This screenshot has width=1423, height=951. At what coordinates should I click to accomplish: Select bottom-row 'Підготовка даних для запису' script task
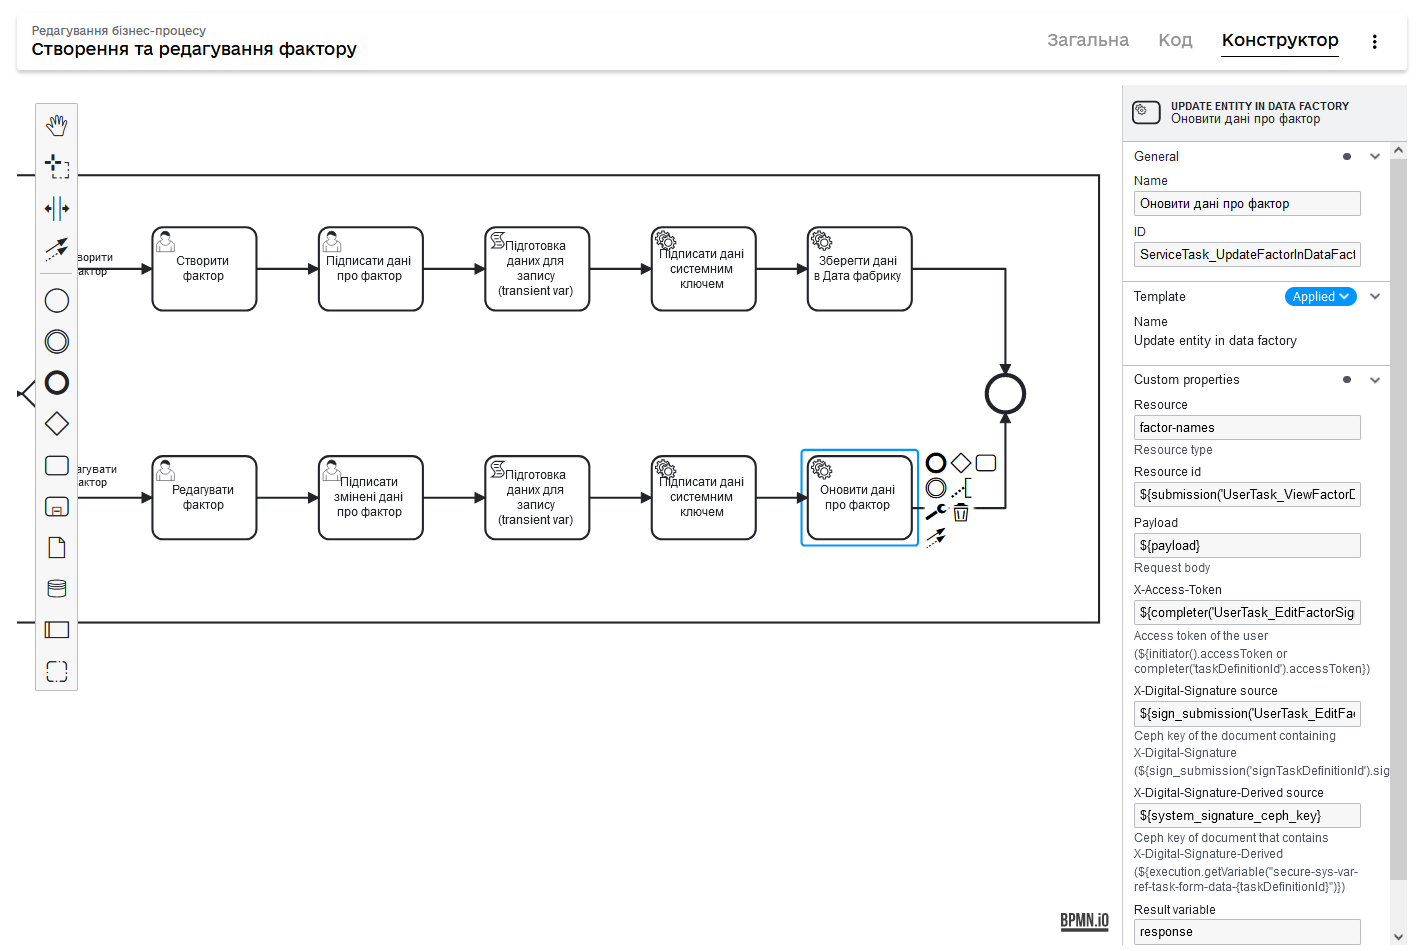537,498
